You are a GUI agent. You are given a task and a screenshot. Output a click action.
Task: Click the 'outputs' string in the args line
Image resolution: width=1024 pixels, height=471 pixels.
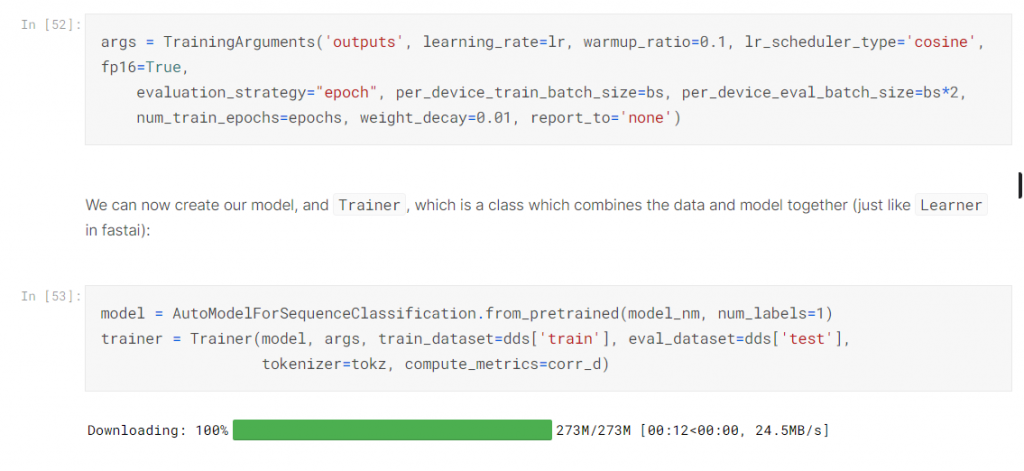click(x=364, y=42)
